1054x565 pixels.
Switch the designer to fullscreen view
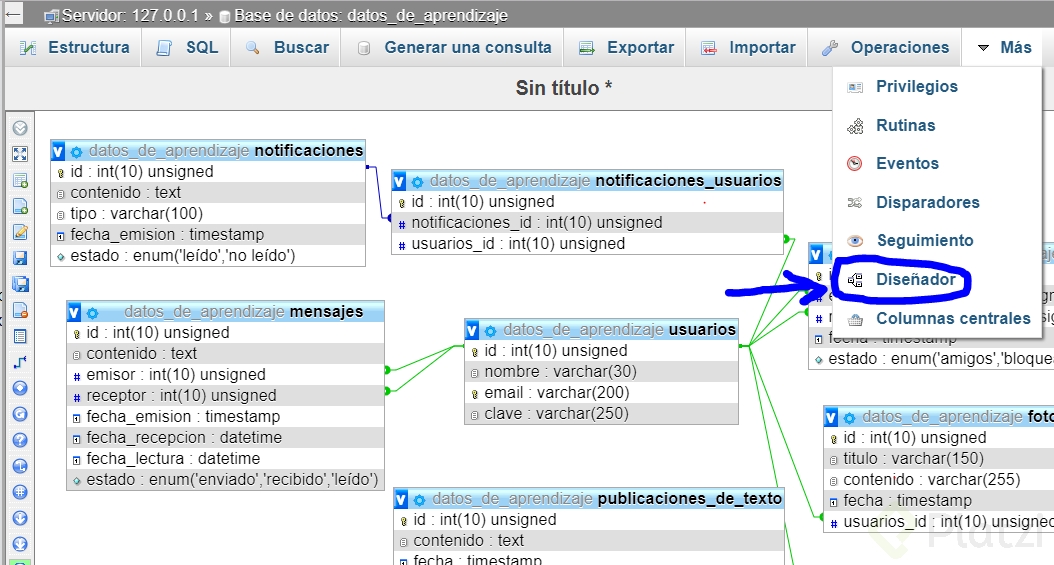pyautogui.click(x=20, y=154)
